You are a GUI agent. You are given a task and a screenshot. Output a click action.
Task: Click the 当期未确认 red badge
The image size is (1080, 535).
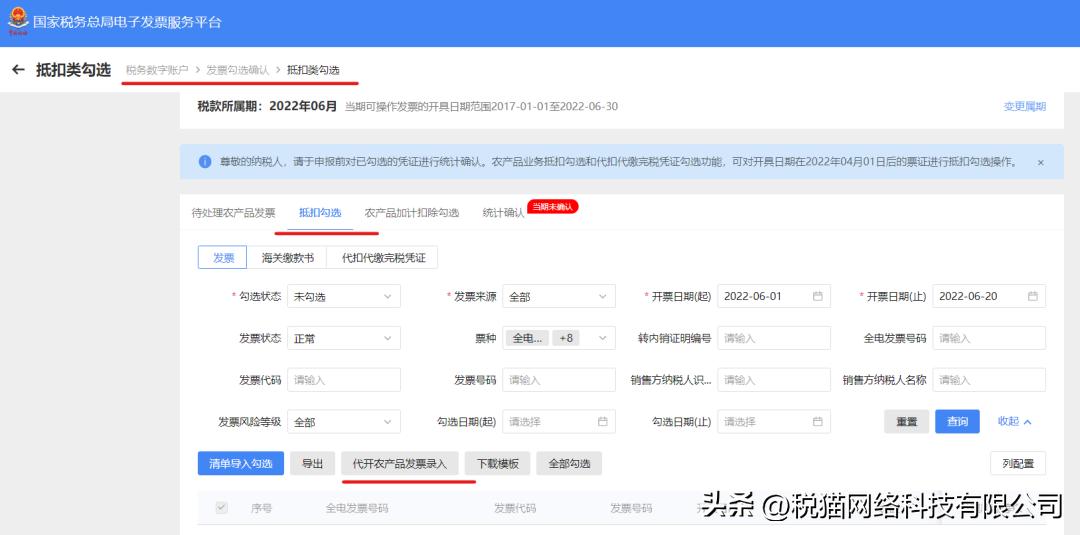point(552,207)
